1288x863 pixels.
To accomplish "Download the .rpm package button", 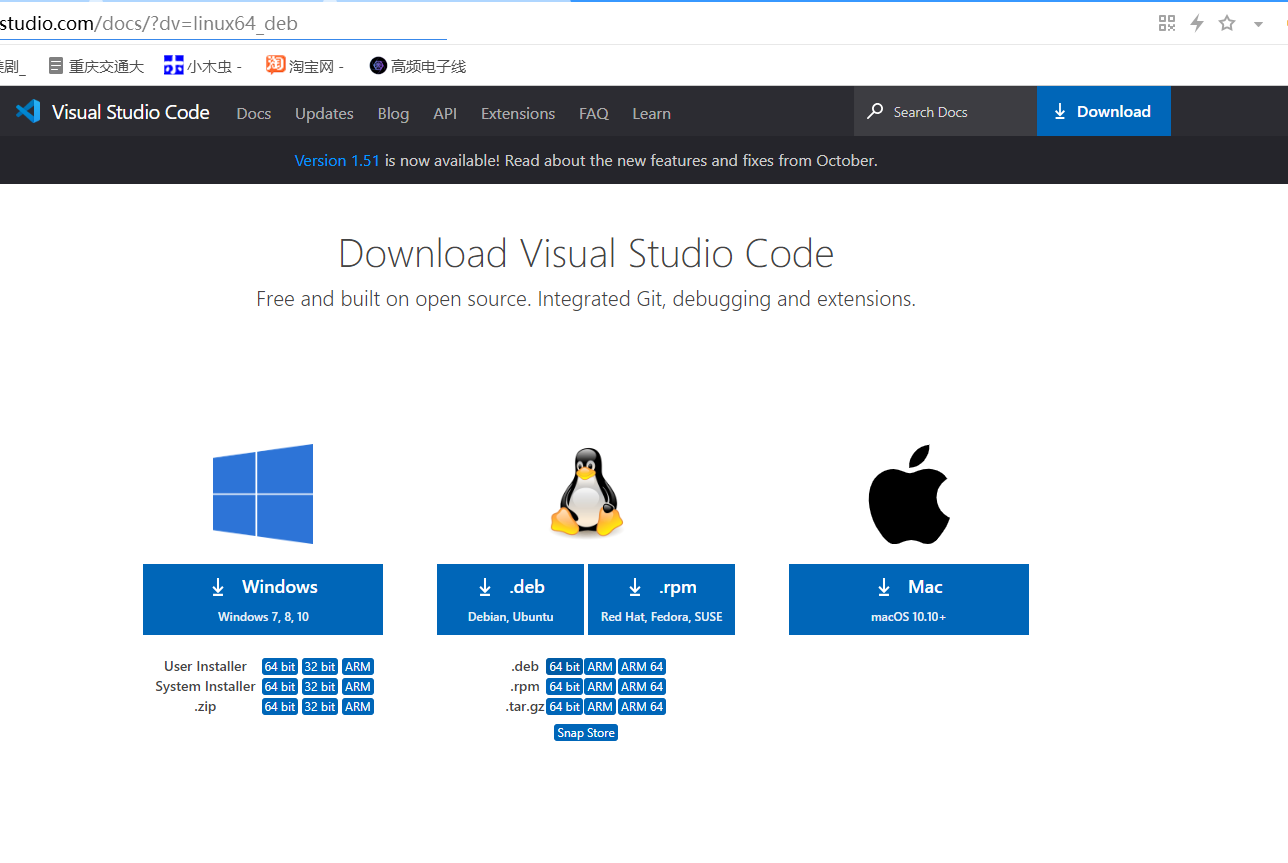I will coord(661,599).
